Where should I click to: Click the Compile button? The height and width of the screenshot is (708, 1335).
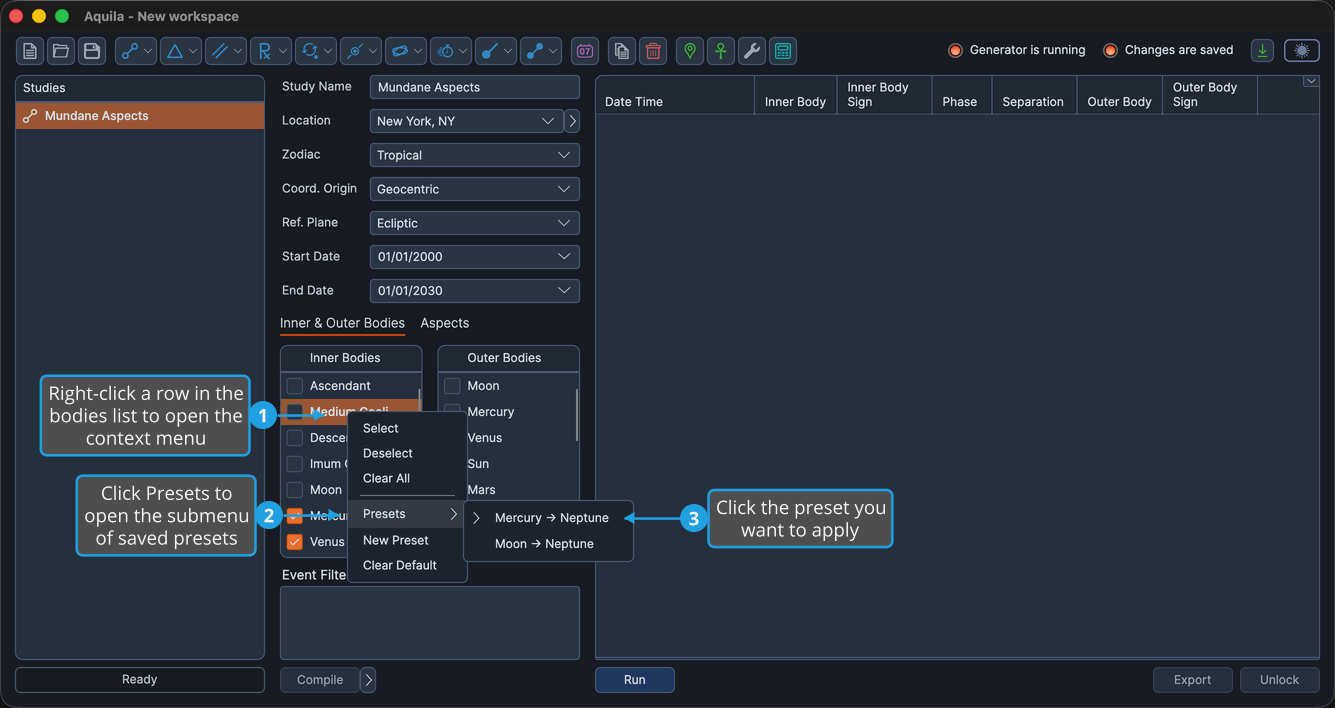tap(320, 680)
